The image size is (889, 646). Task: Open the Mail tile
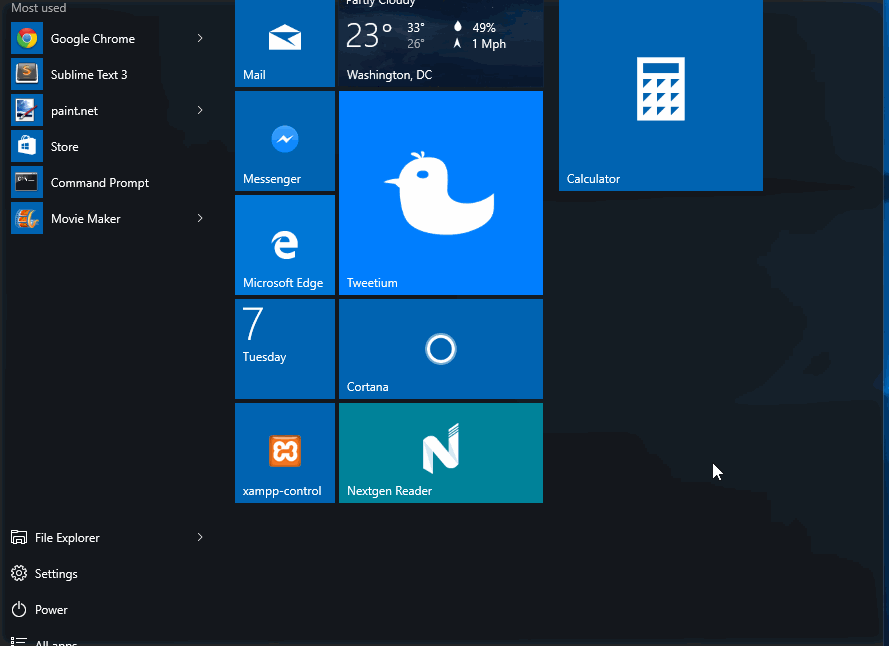(x=285, y=43)
